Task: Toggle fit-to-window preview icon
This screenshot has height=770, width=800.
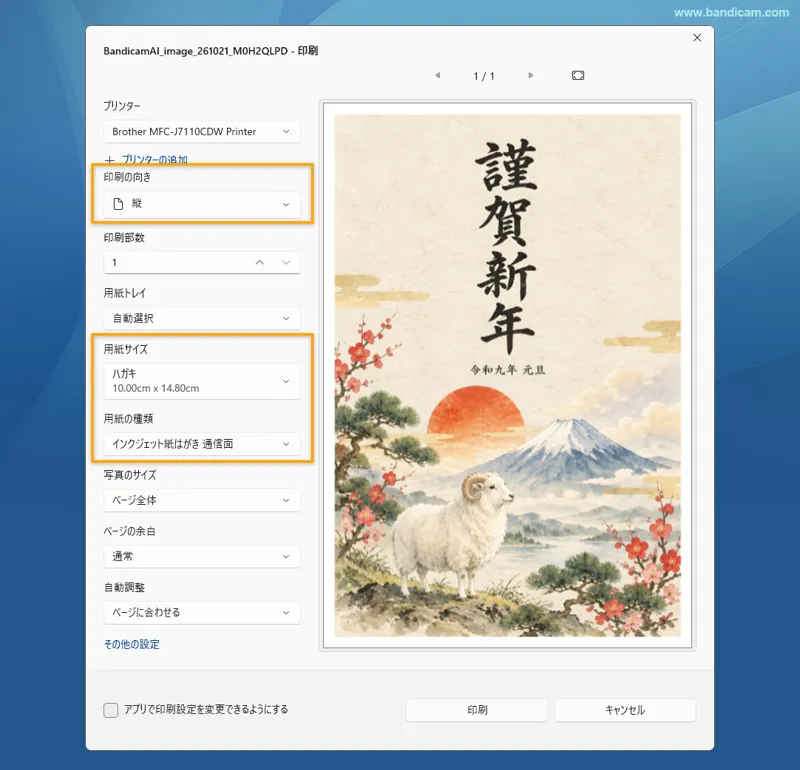Action: (x=578, y=76)
